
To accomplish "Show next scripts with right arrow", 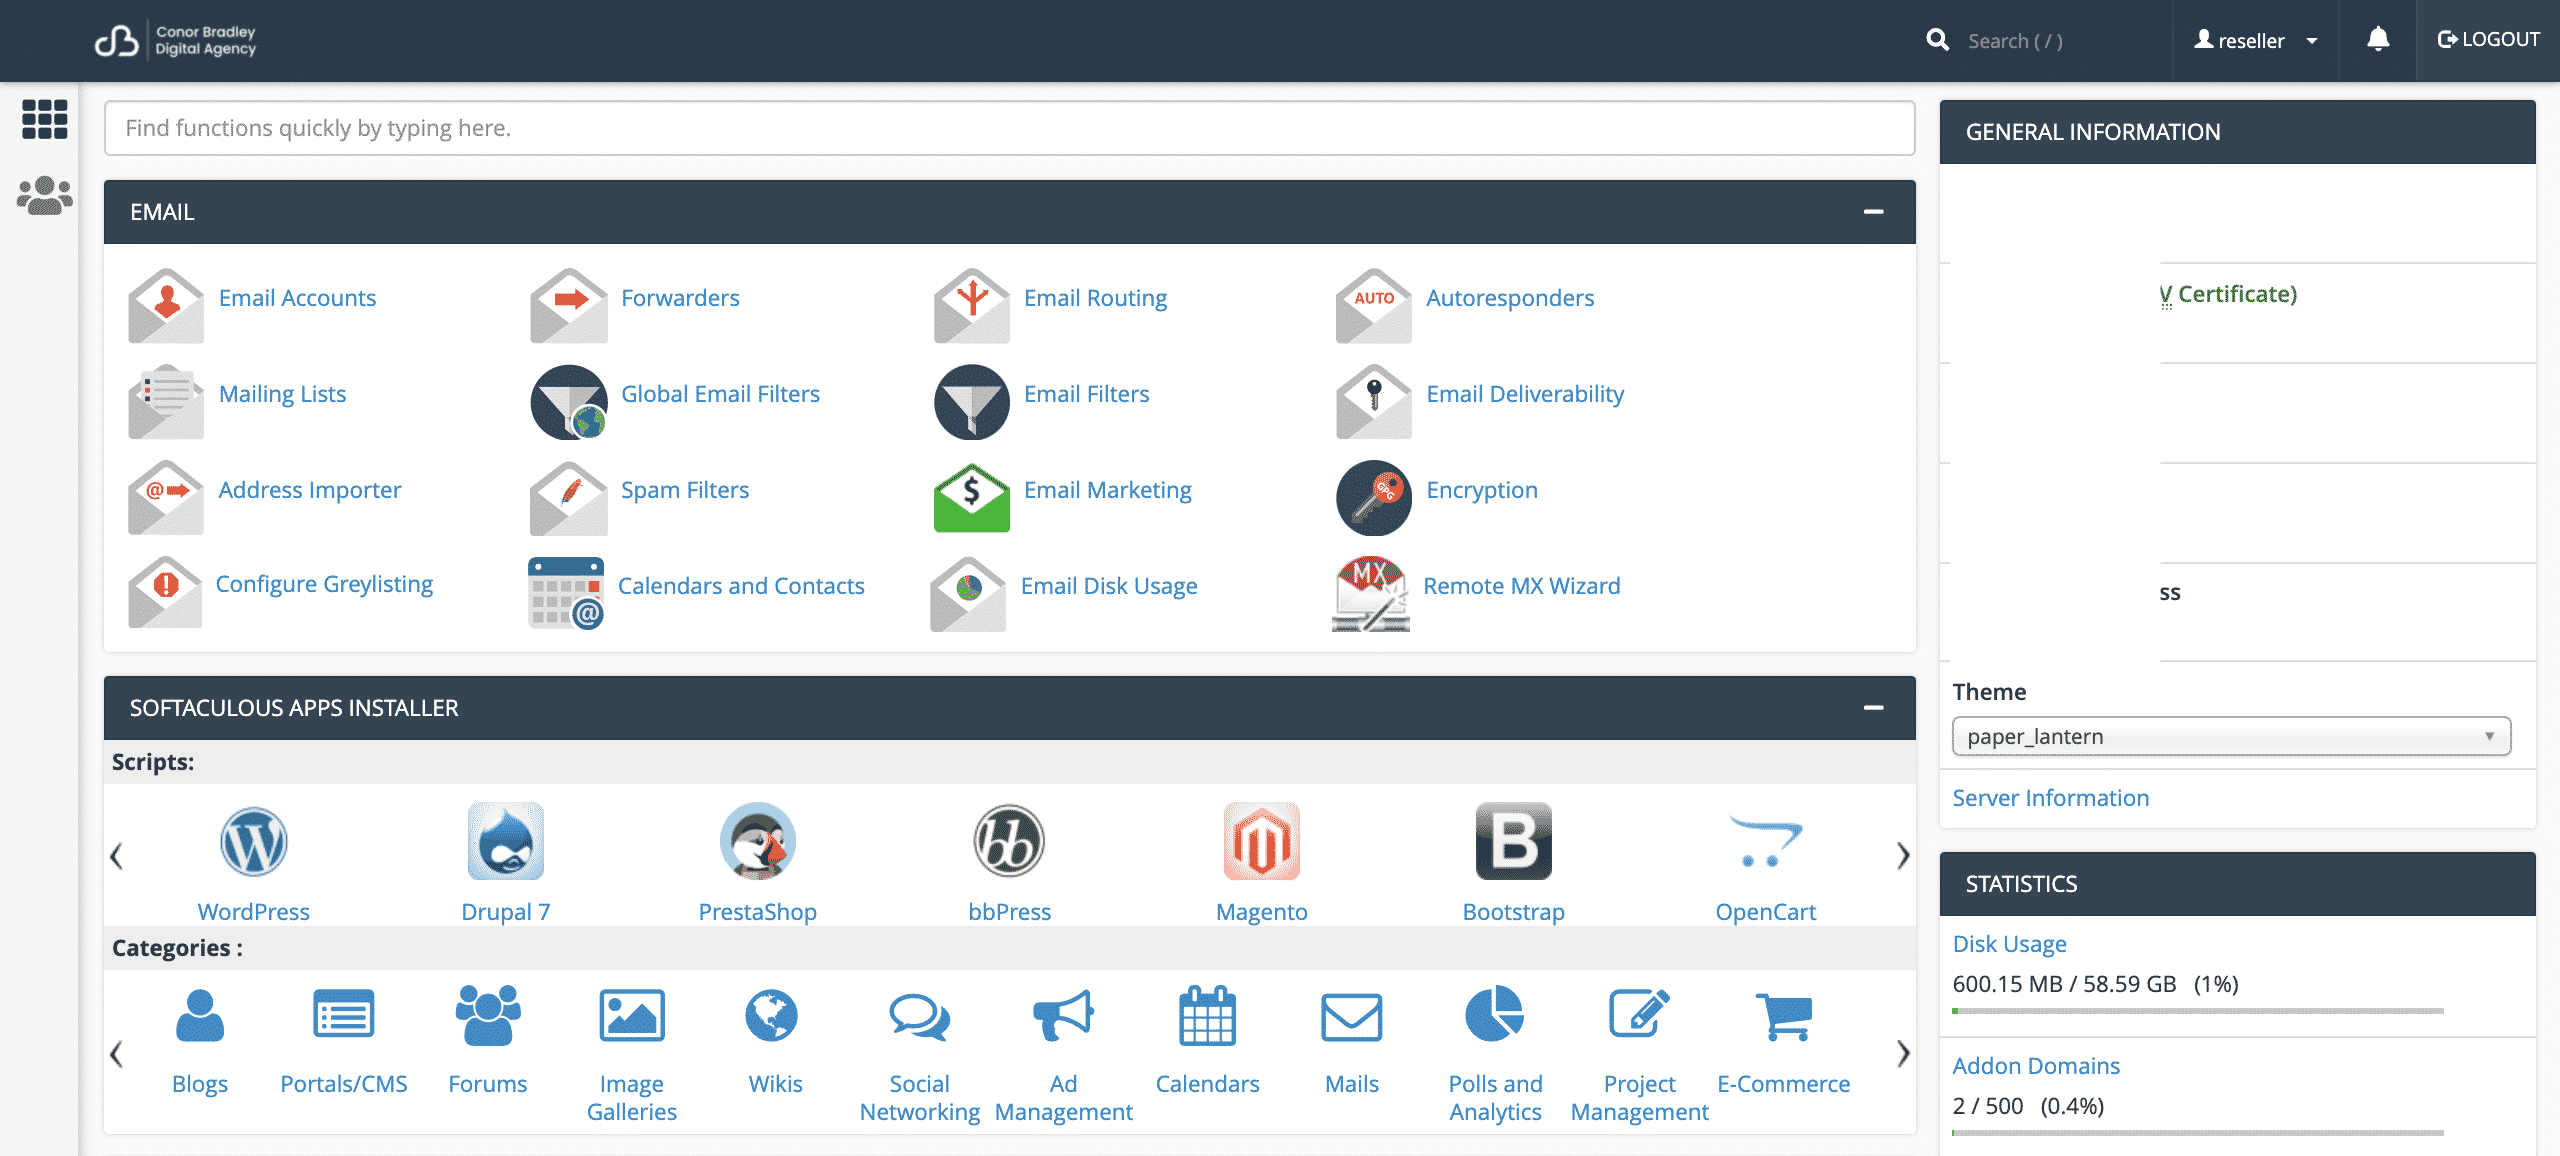I will tap(1903, 855).
